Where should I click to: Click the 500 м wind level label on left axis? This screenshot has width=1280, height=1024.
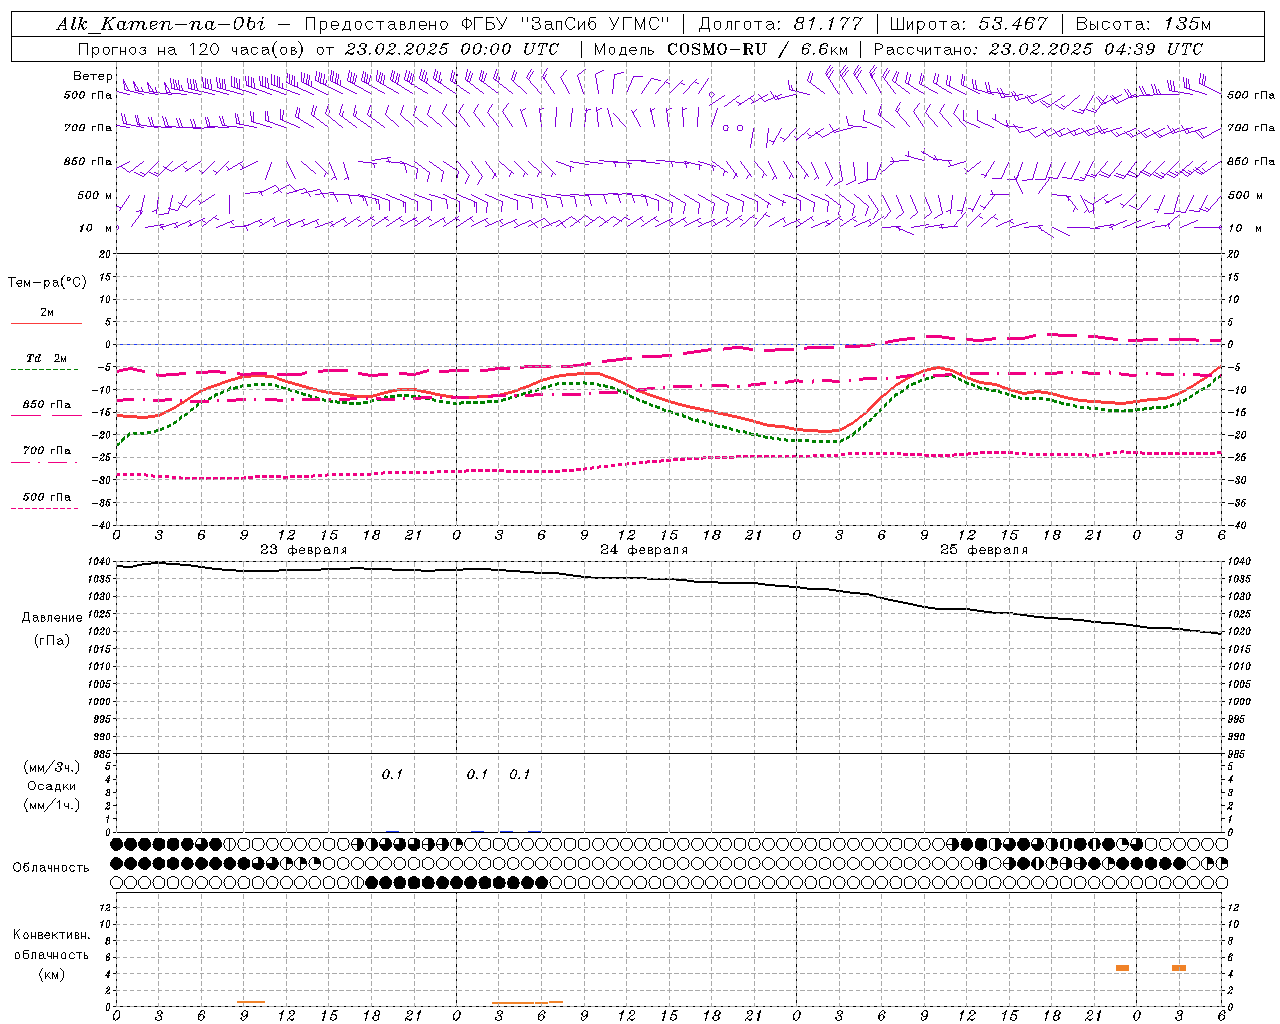(x=95, y=196)
